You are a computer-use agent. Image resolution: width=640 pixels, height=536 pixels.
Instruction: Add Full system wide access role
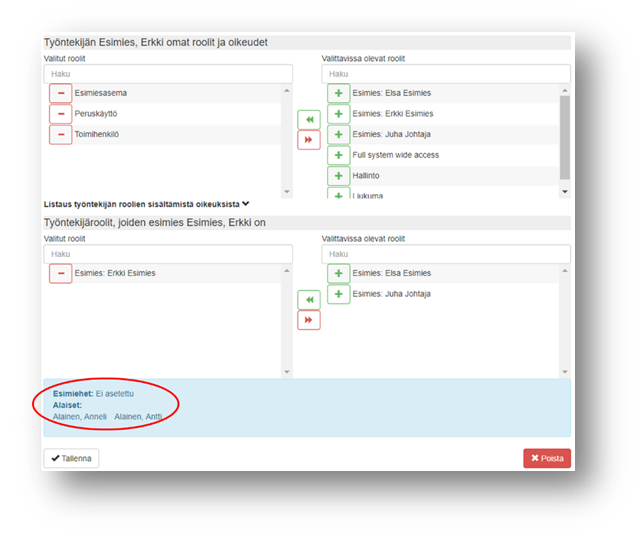click(x=339, y=155)
